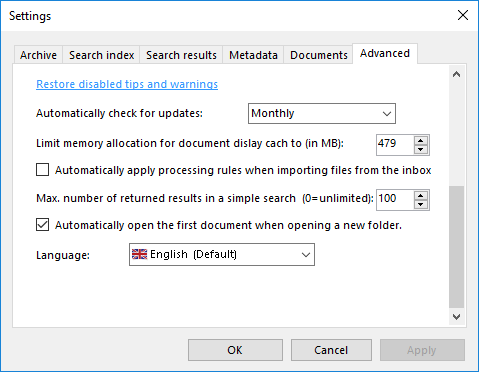Switch to the Archive tab
Viewport: 479px width, 372px height.
(38, 55)
